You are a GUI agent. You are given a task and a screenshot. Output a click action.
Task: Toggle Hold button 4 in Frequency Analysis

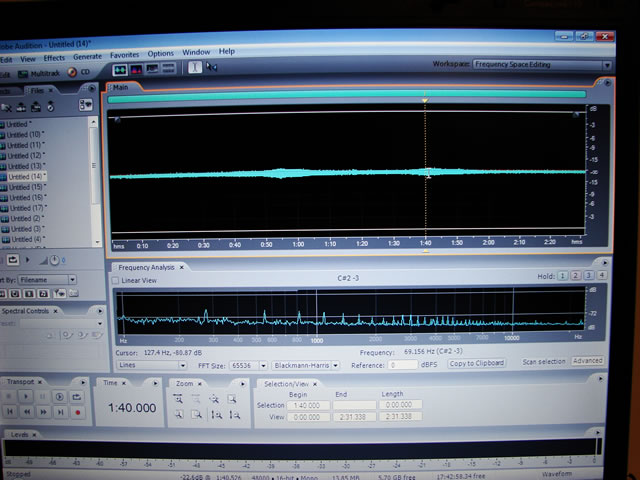click(601, 276)
